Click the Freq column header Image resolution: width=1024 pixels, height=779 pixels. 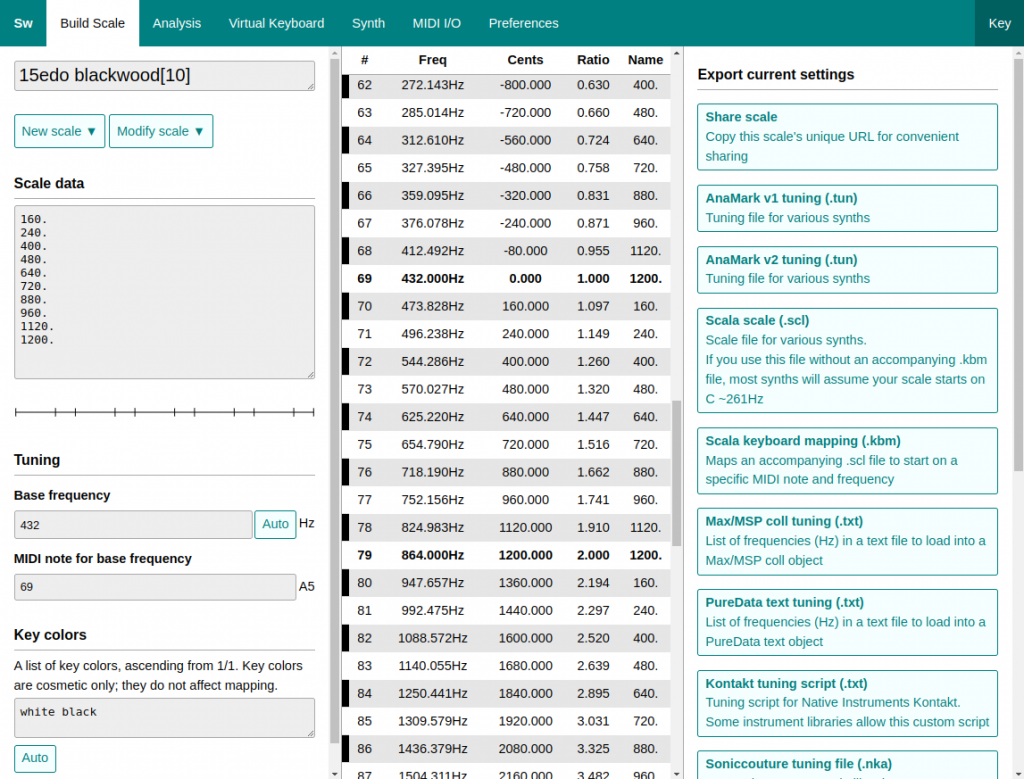(x=432, y=60)
